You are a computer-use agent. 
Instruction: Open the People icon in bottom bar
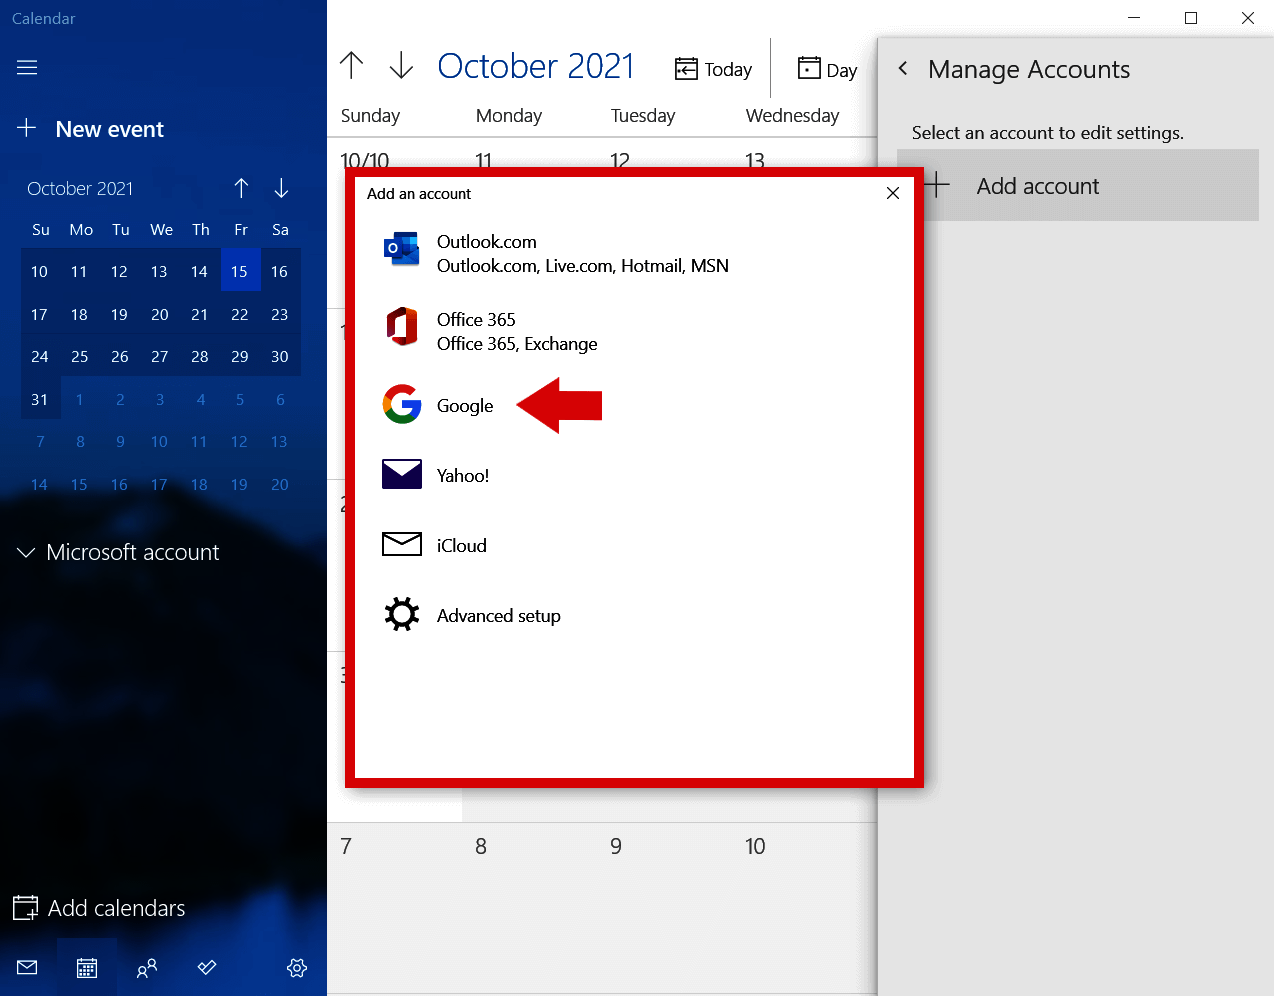point(147,967)
